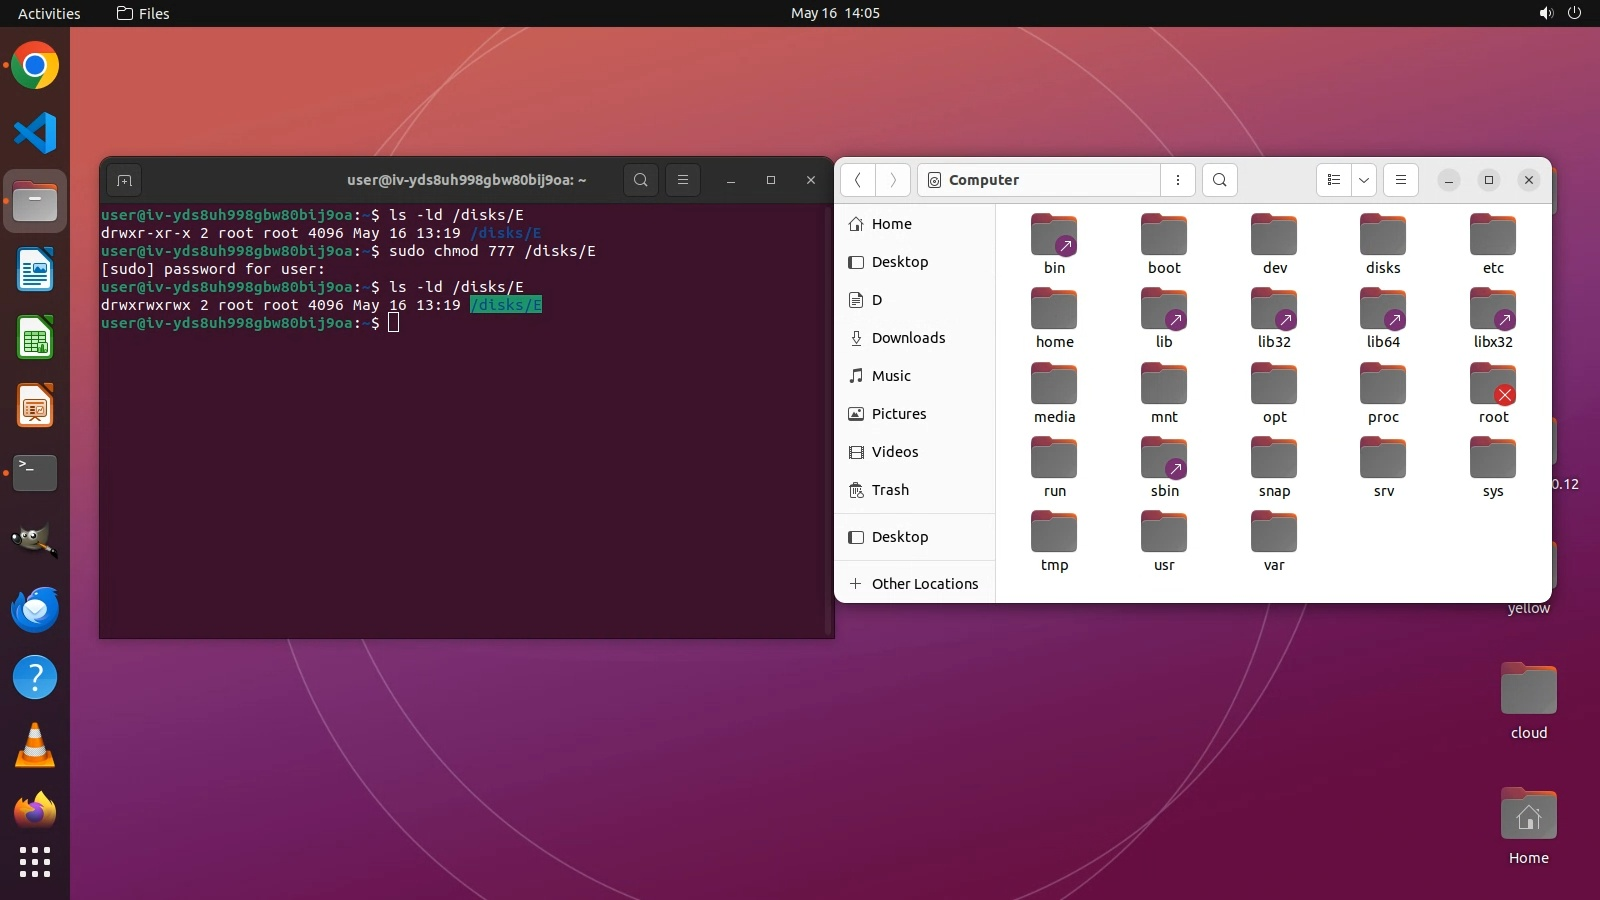Toggle list view in Files
Image resolution: width=1600 pixels, height=900 pixels.
1333,180
